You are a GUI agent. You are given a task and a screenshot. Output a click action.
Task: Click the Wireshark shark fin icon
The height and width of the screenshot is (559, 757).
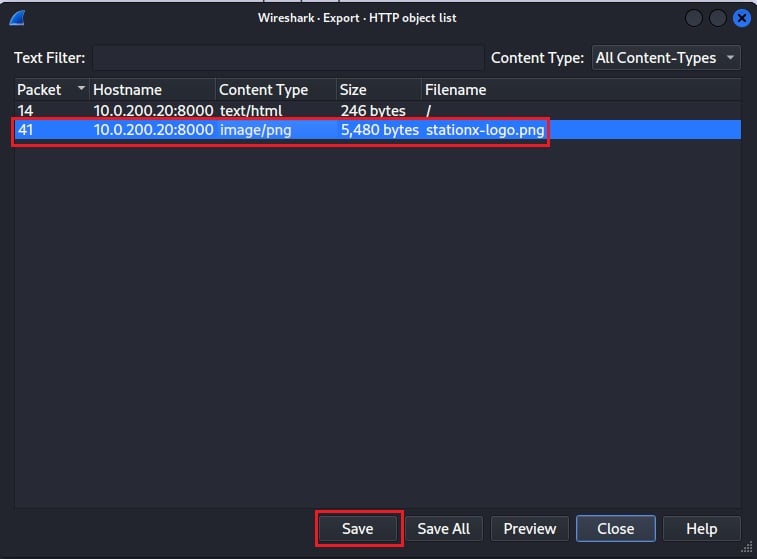17,18
